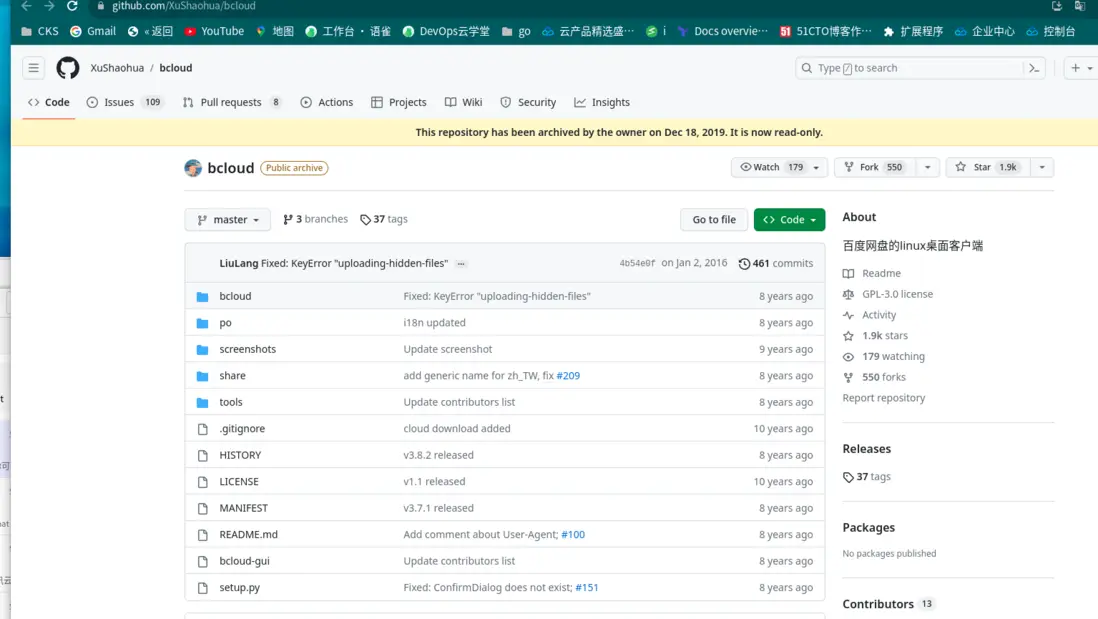Image resolution: width=1098 pixels, height=619 pixels.
Task: Click the Go to file button
Action: [x=714, y=220]
